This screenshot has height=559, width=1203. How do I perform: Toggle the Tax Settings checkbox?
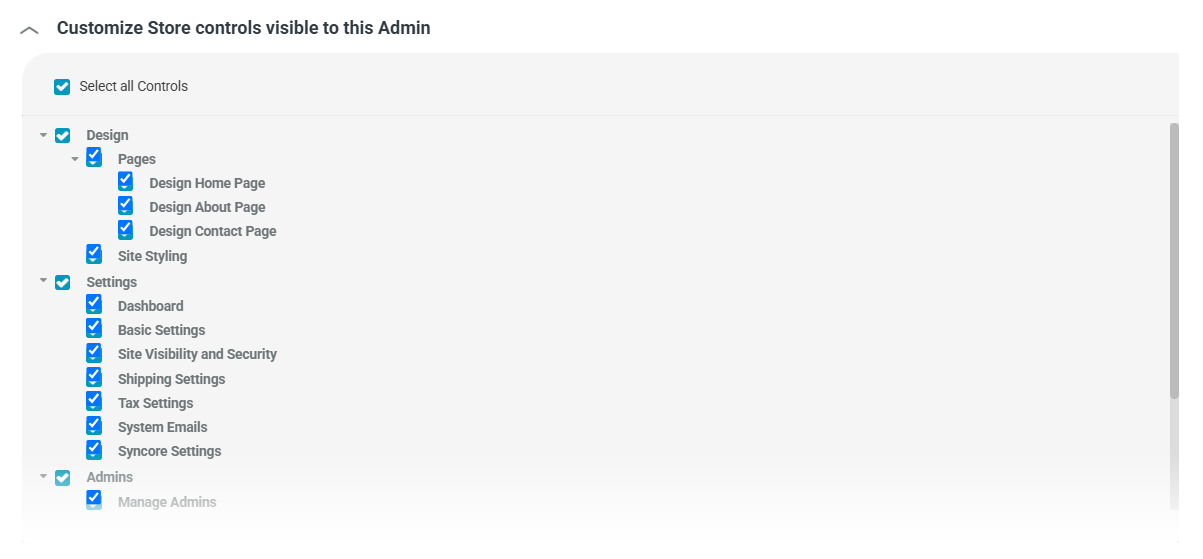[x=94, y=402]
